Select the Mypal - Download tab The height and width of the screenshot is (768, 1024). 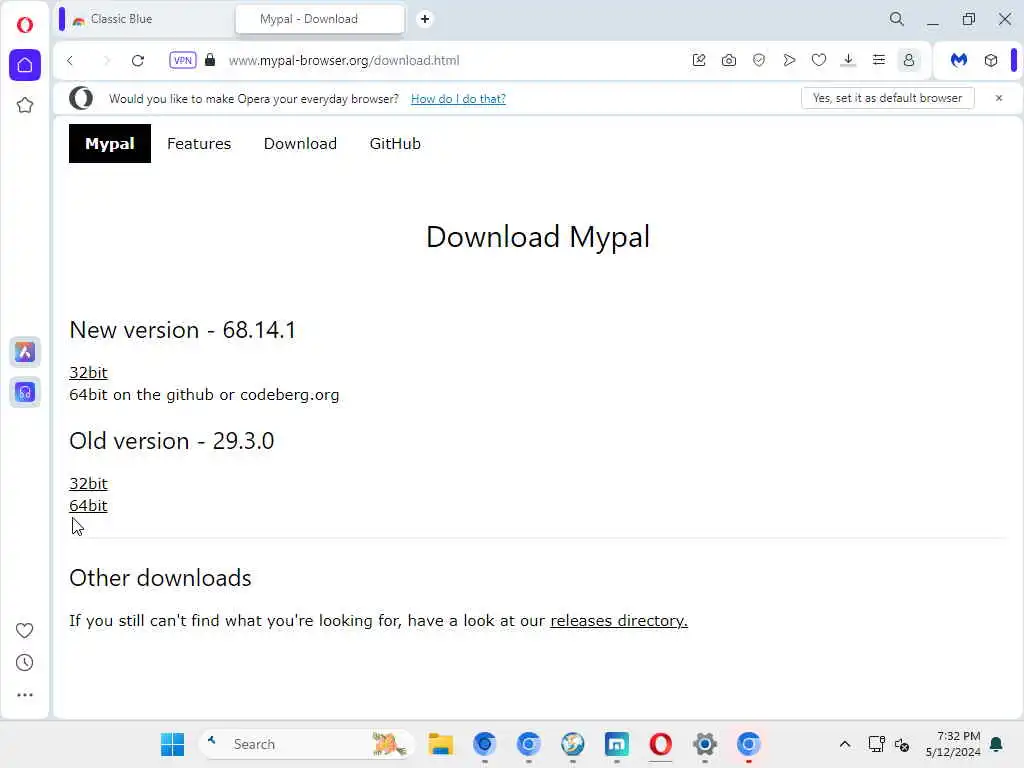(x=319, y=19)
